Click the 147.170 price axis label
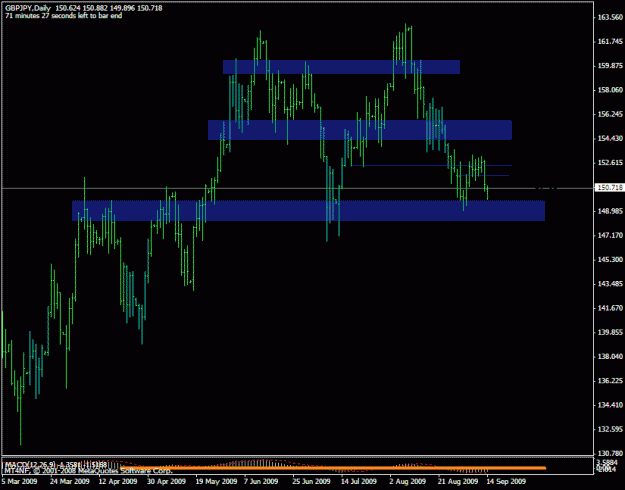 [610, 236]
